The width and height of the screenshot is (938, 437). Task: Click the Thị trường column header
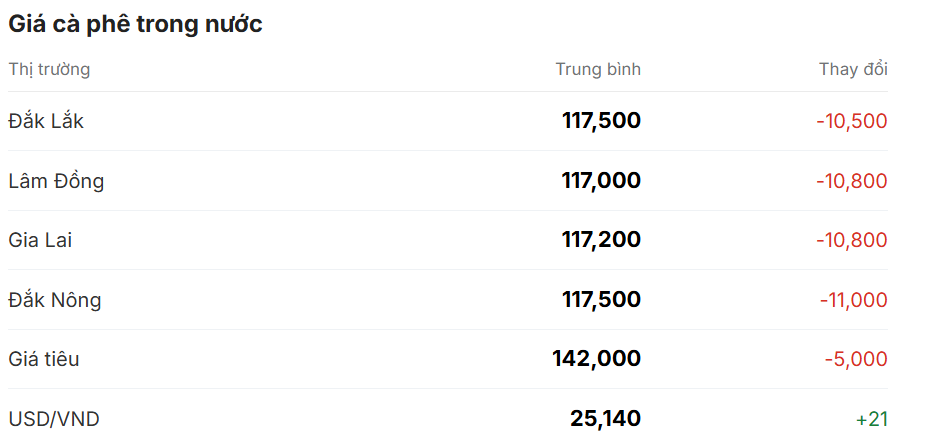point(49,69)
